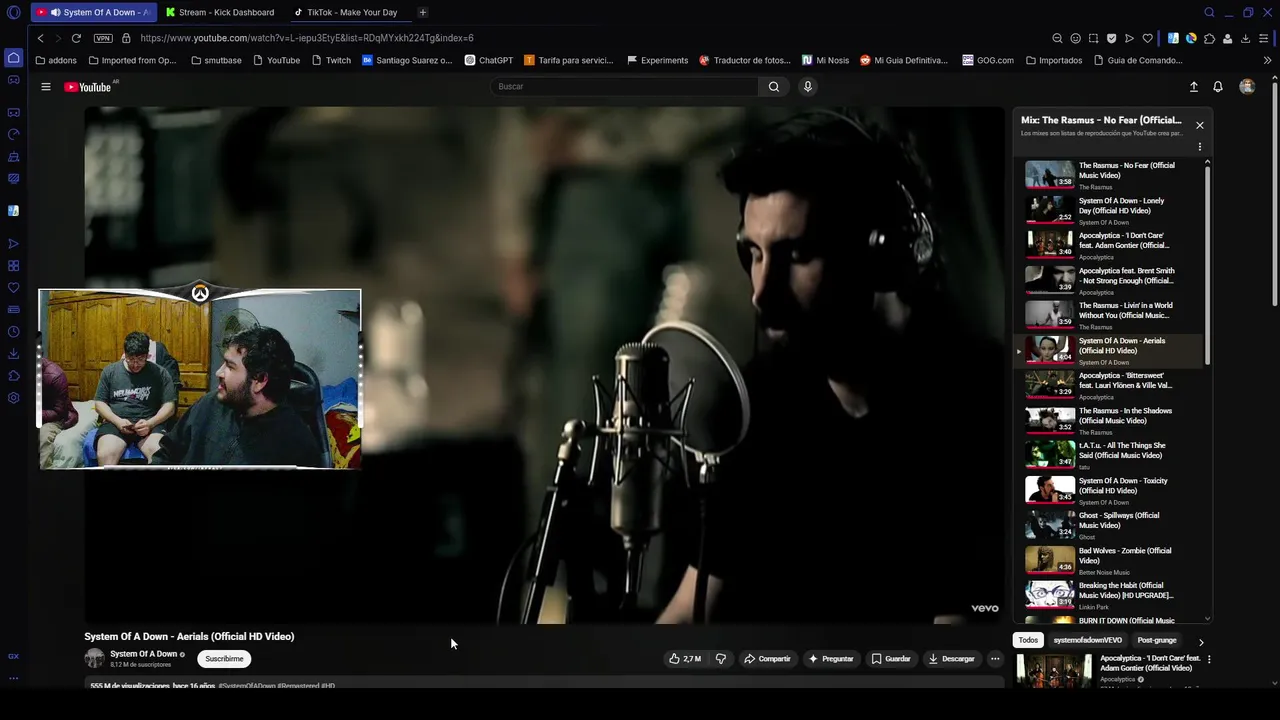Screen dimensions: 1280x720
Task: Open sidebar Downloads arrow icon
Action: click(x=13, y=354)
